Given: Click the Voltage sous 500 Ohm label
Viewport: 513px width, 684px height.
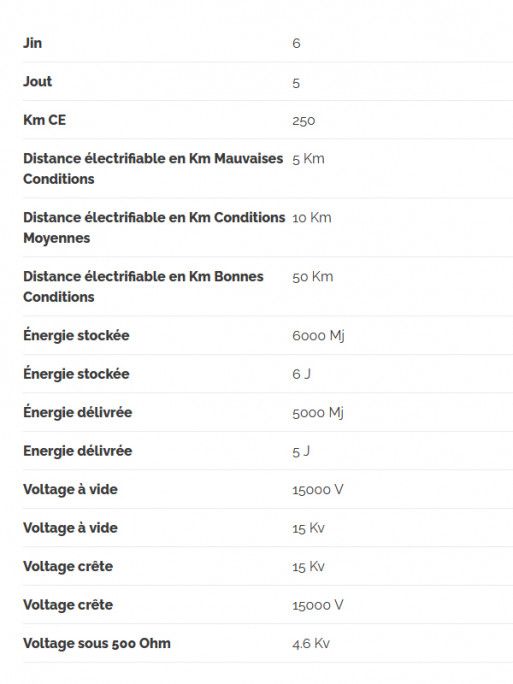Looking at the screenshot, I should click(97, 643).
